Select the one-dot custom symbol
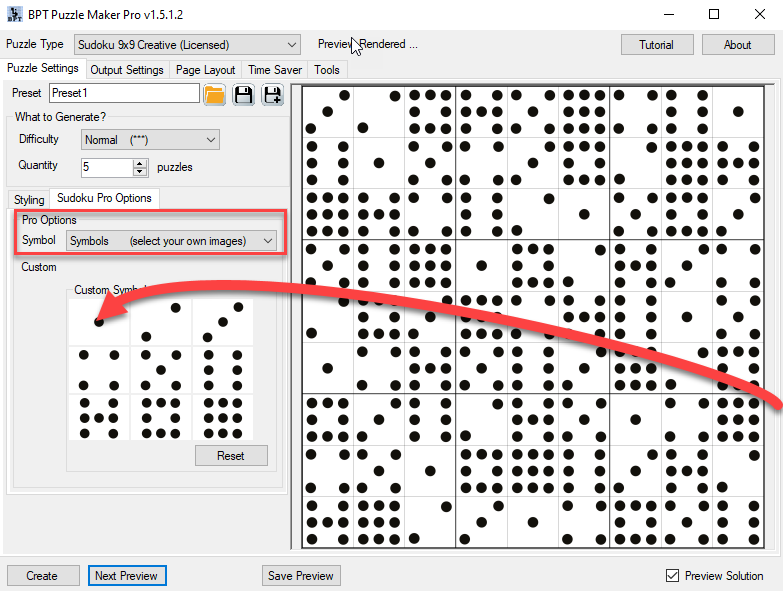The height and width of the screenshot is (591, 783). pos(99,322)
